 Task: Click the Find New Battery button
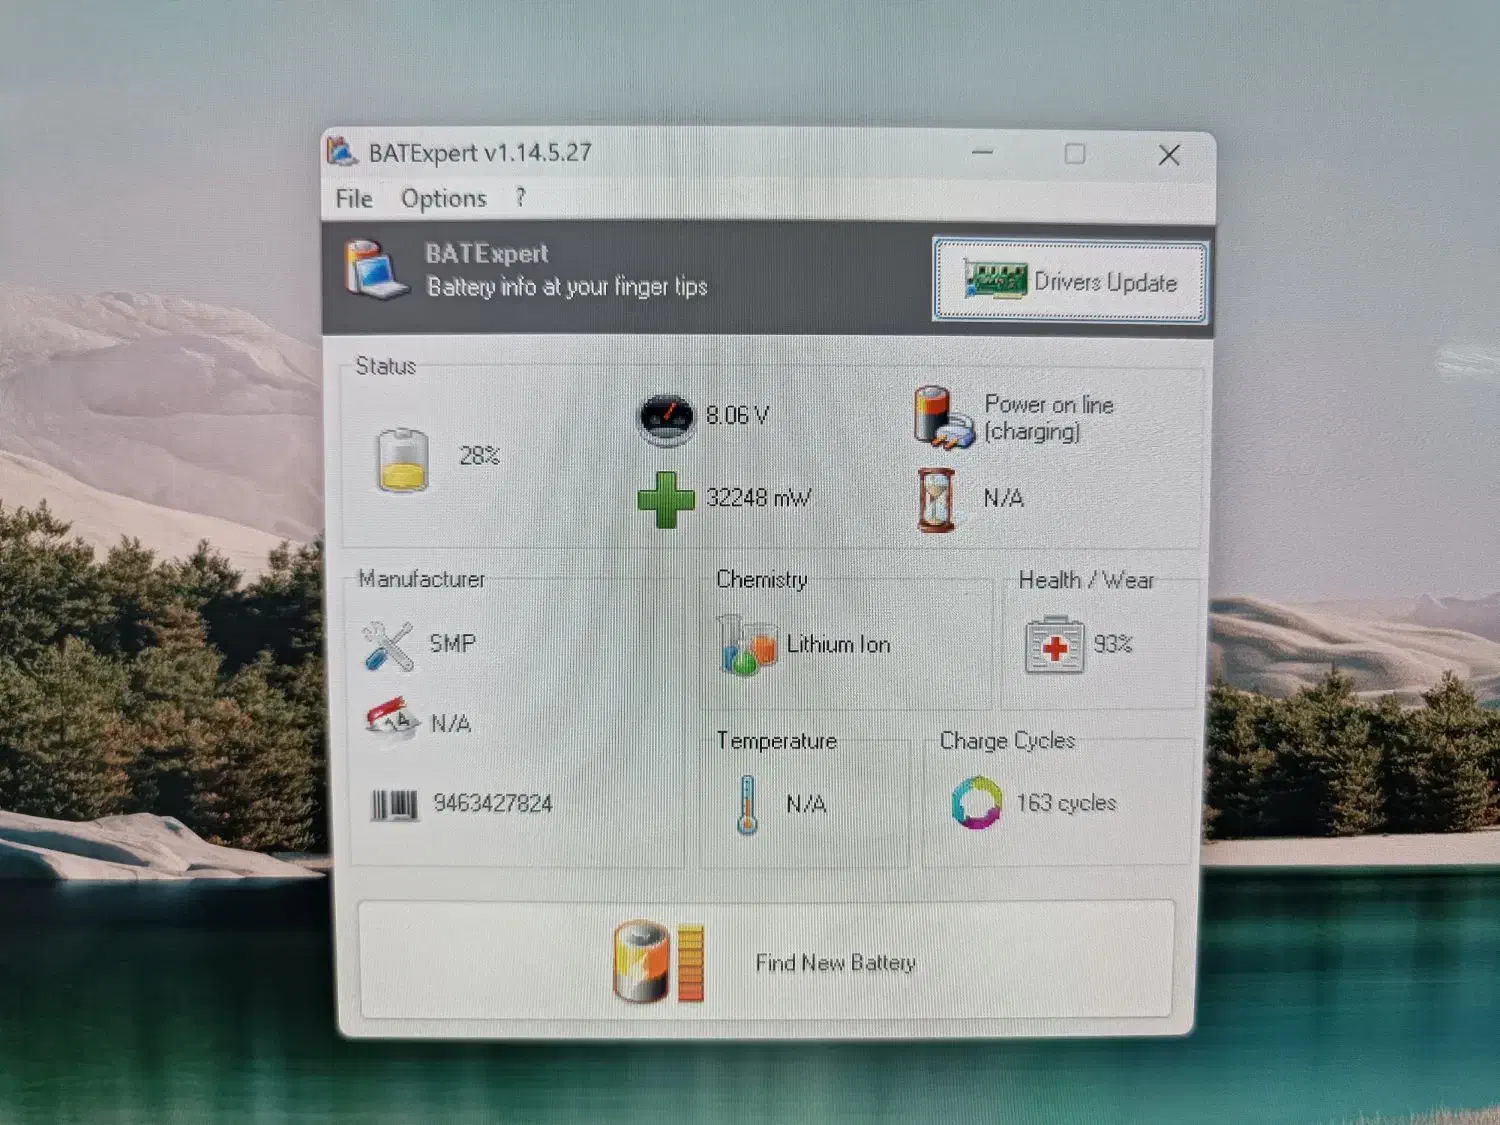(766, 960)
